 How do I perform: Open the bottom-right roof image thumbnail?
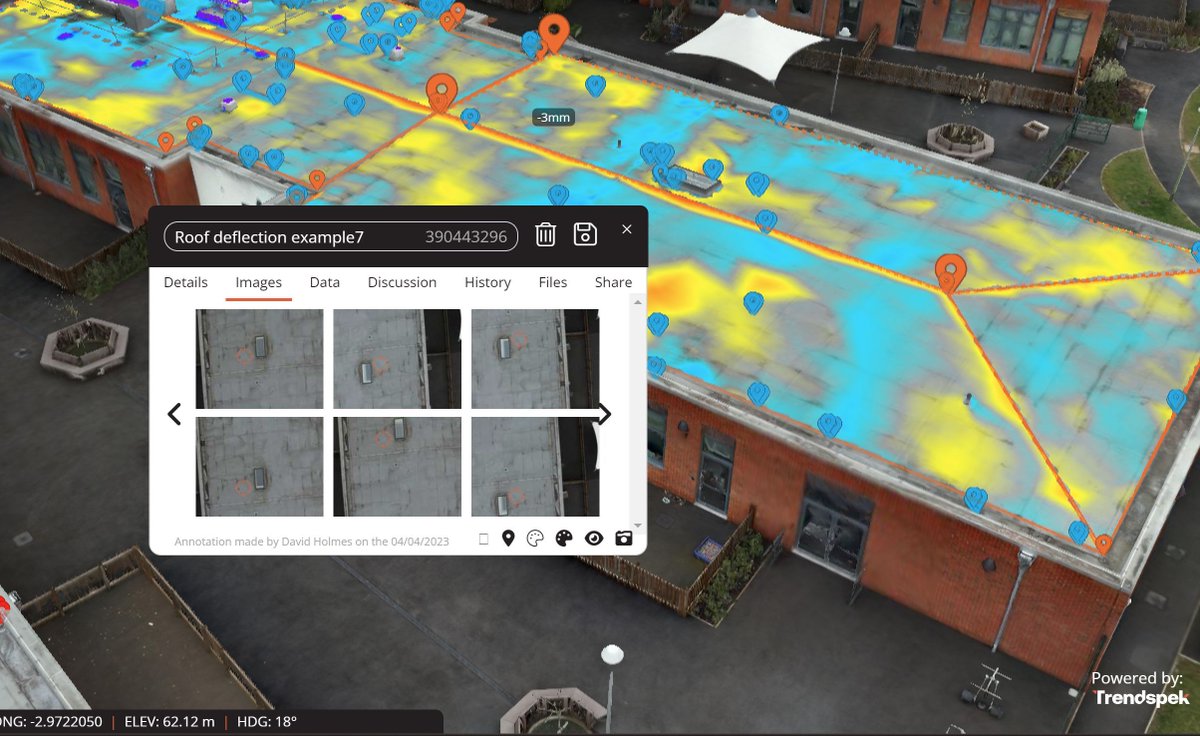535,466
